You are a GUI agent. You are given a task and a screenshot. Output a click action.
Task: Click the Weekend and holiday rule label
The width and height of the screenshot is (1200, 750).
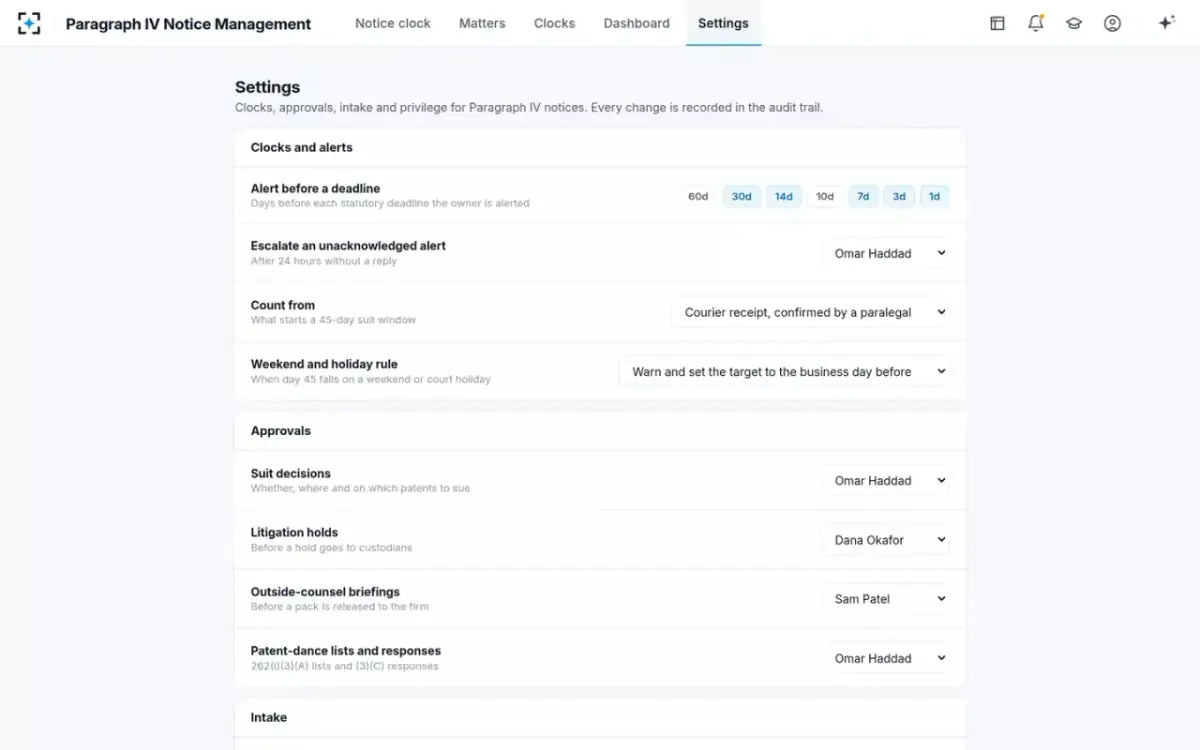point(324,364)
